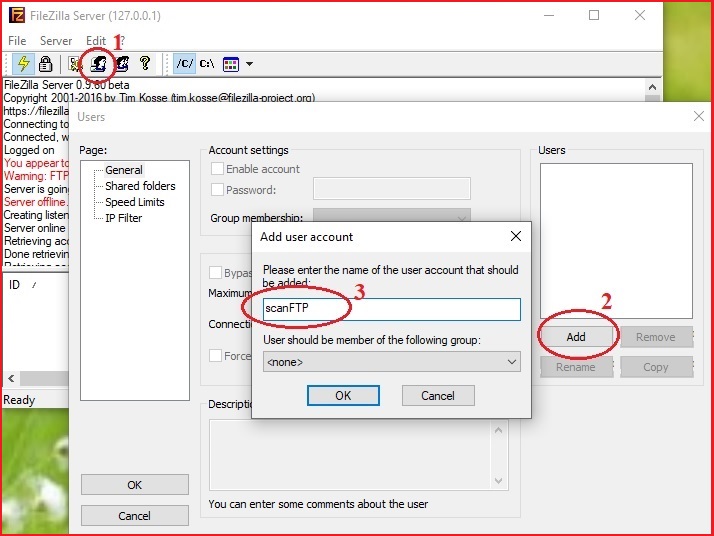The image size is (714, 536).
Task: Click the Add user button
Action: tap(576, 337)
